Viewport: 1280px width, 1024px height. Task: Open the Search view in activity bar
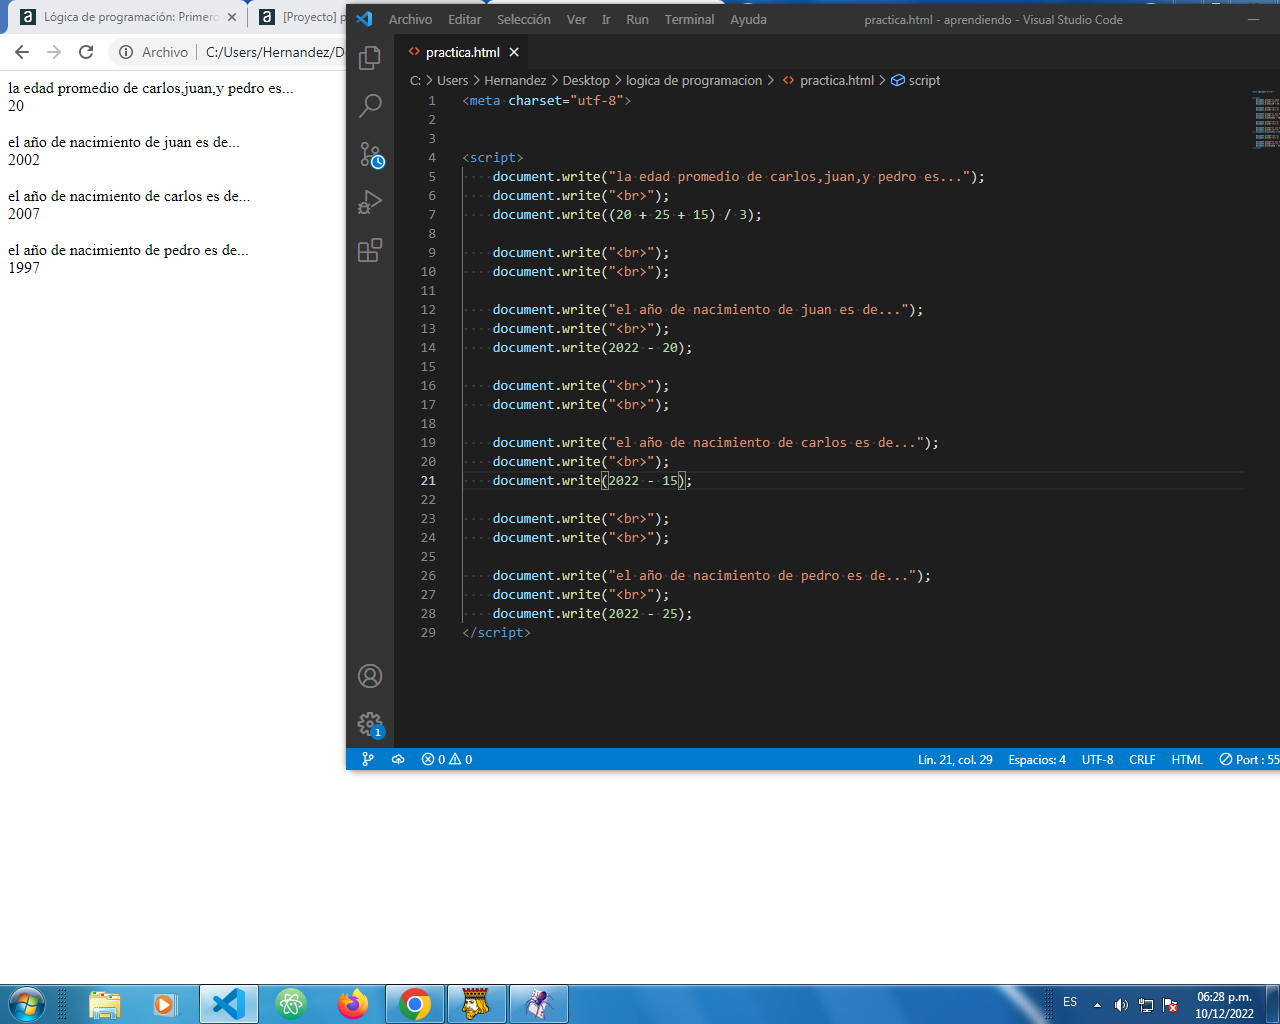[370, 106]
